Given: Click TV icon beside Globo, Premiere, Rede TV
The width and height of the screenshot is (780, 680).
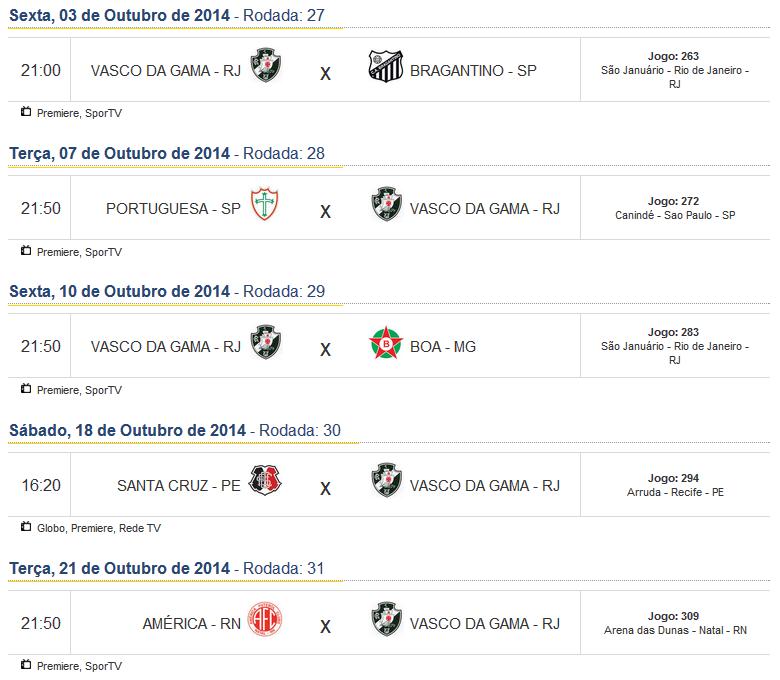Looking at the screenshot, I should coord(26,526).
